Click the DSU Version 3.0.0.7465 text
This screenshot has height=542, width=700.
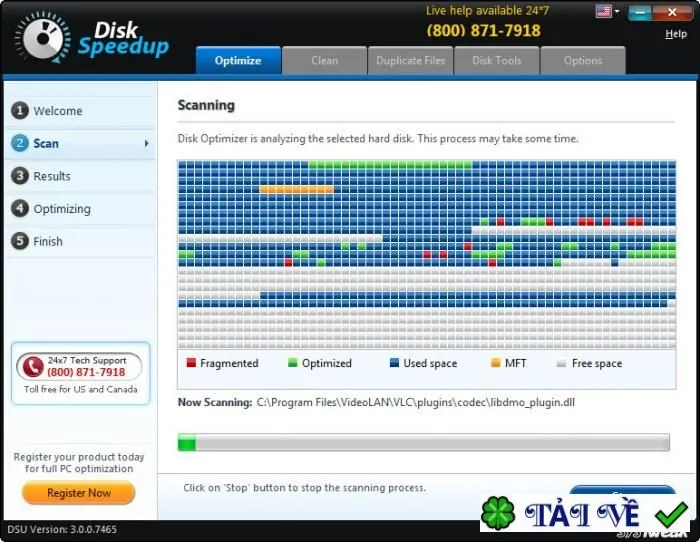pyautogui.click(x=62, y=529)
